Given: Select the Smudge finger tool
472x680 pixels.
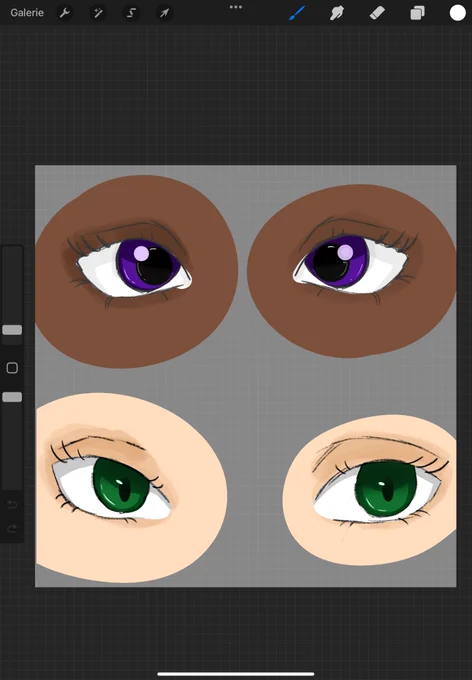Looking at the screenshot, I should click(337, 13).
